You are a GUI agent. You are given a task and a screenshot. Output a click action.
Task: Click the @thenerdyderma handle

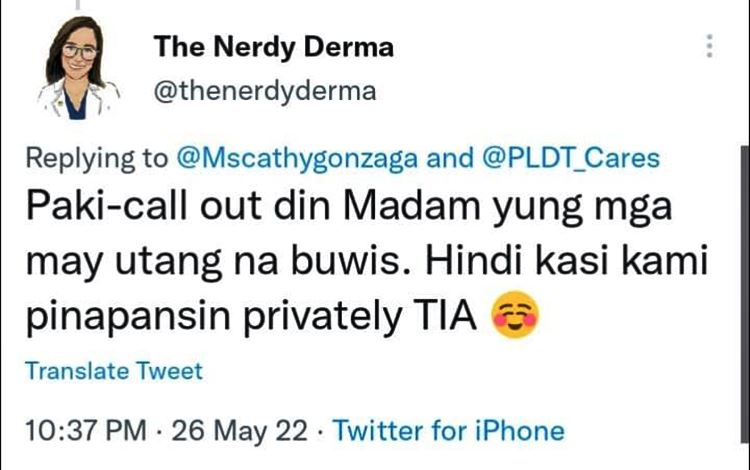(x=264, y=92)
